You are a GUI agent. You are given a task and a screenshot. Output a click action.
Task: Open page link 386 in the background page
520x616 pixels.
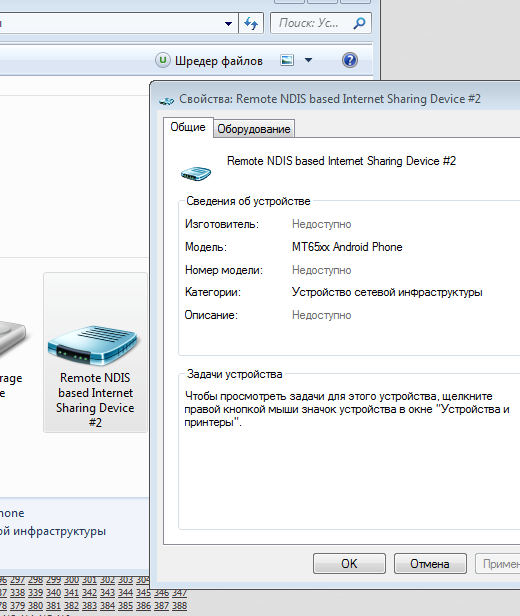point(143,606)
